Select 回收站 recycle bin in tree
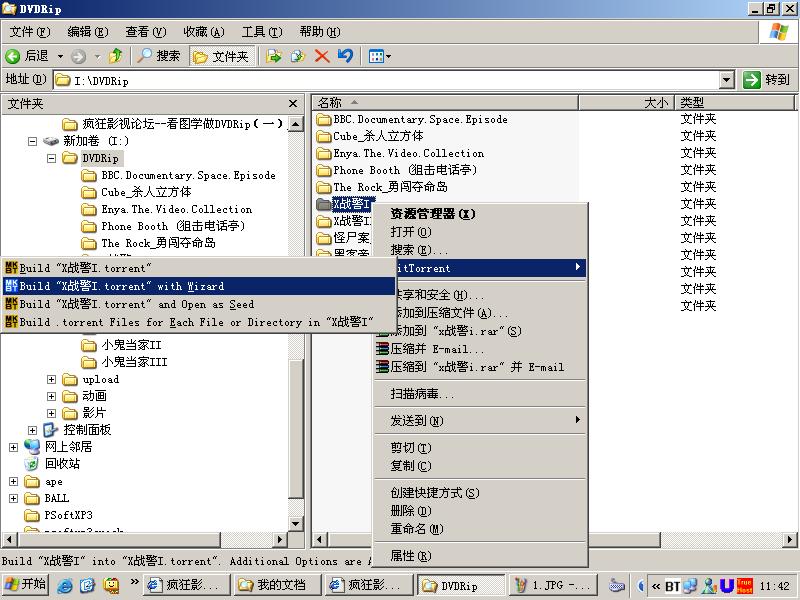The height and width of the screenshot is (600, 800). coord(62,464)
